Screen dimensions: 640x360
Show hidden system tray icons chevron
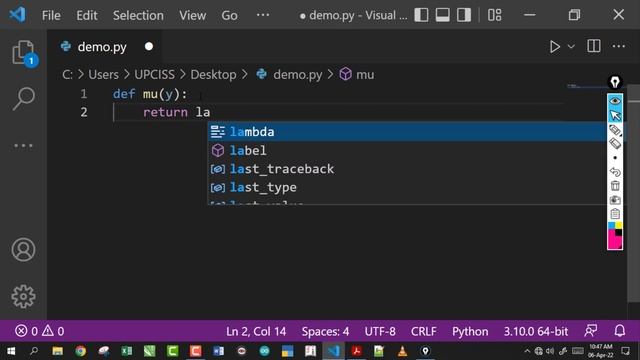pos(527,351)
